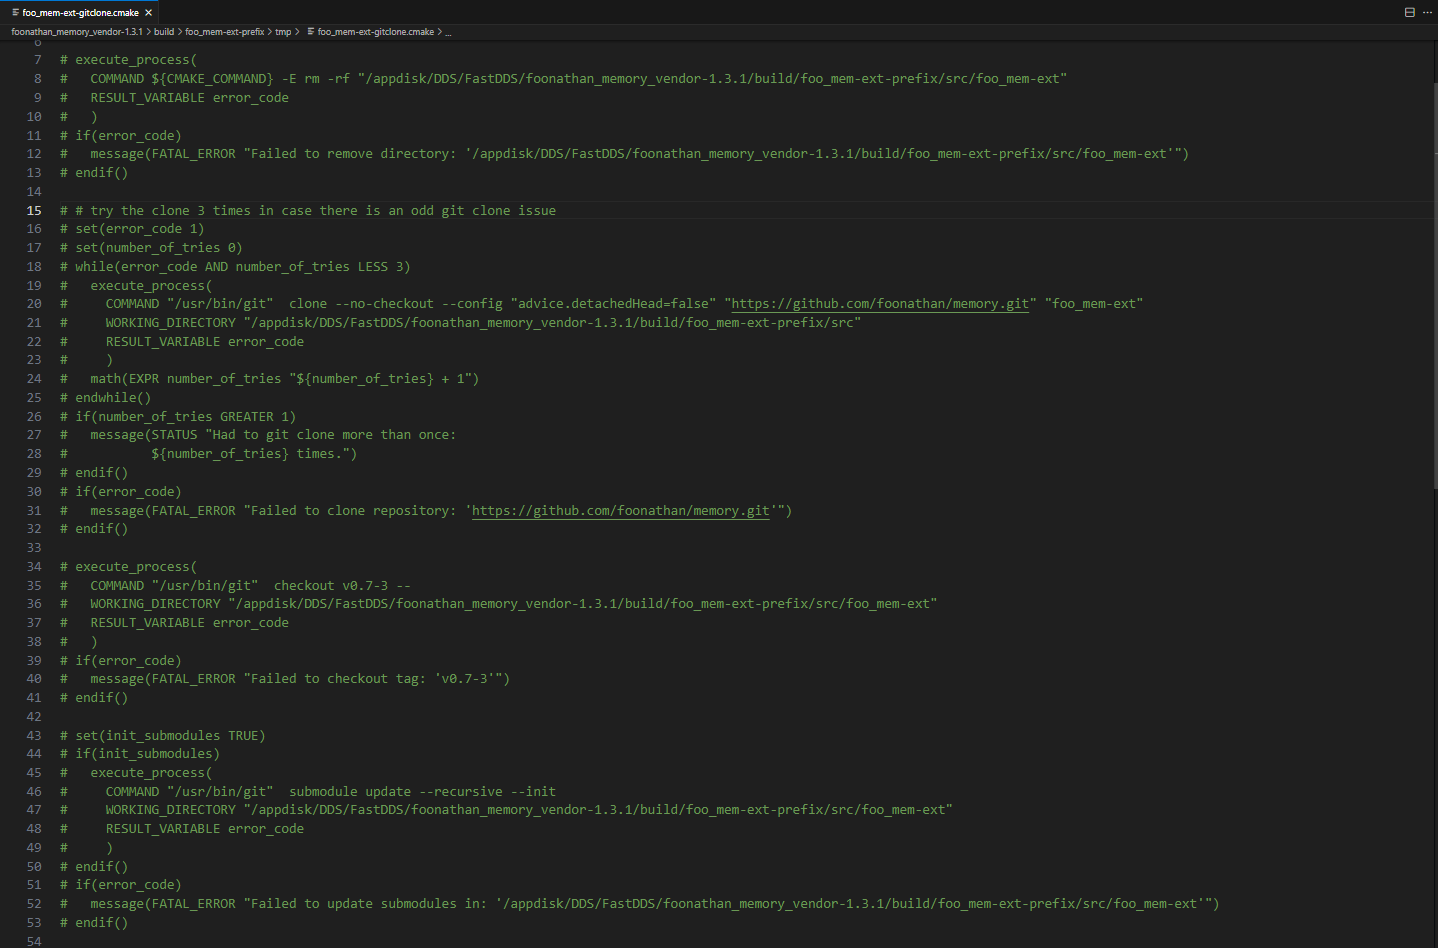Open the GitHub repository link on line 31

pyautogui.click(x=620, y=511)
